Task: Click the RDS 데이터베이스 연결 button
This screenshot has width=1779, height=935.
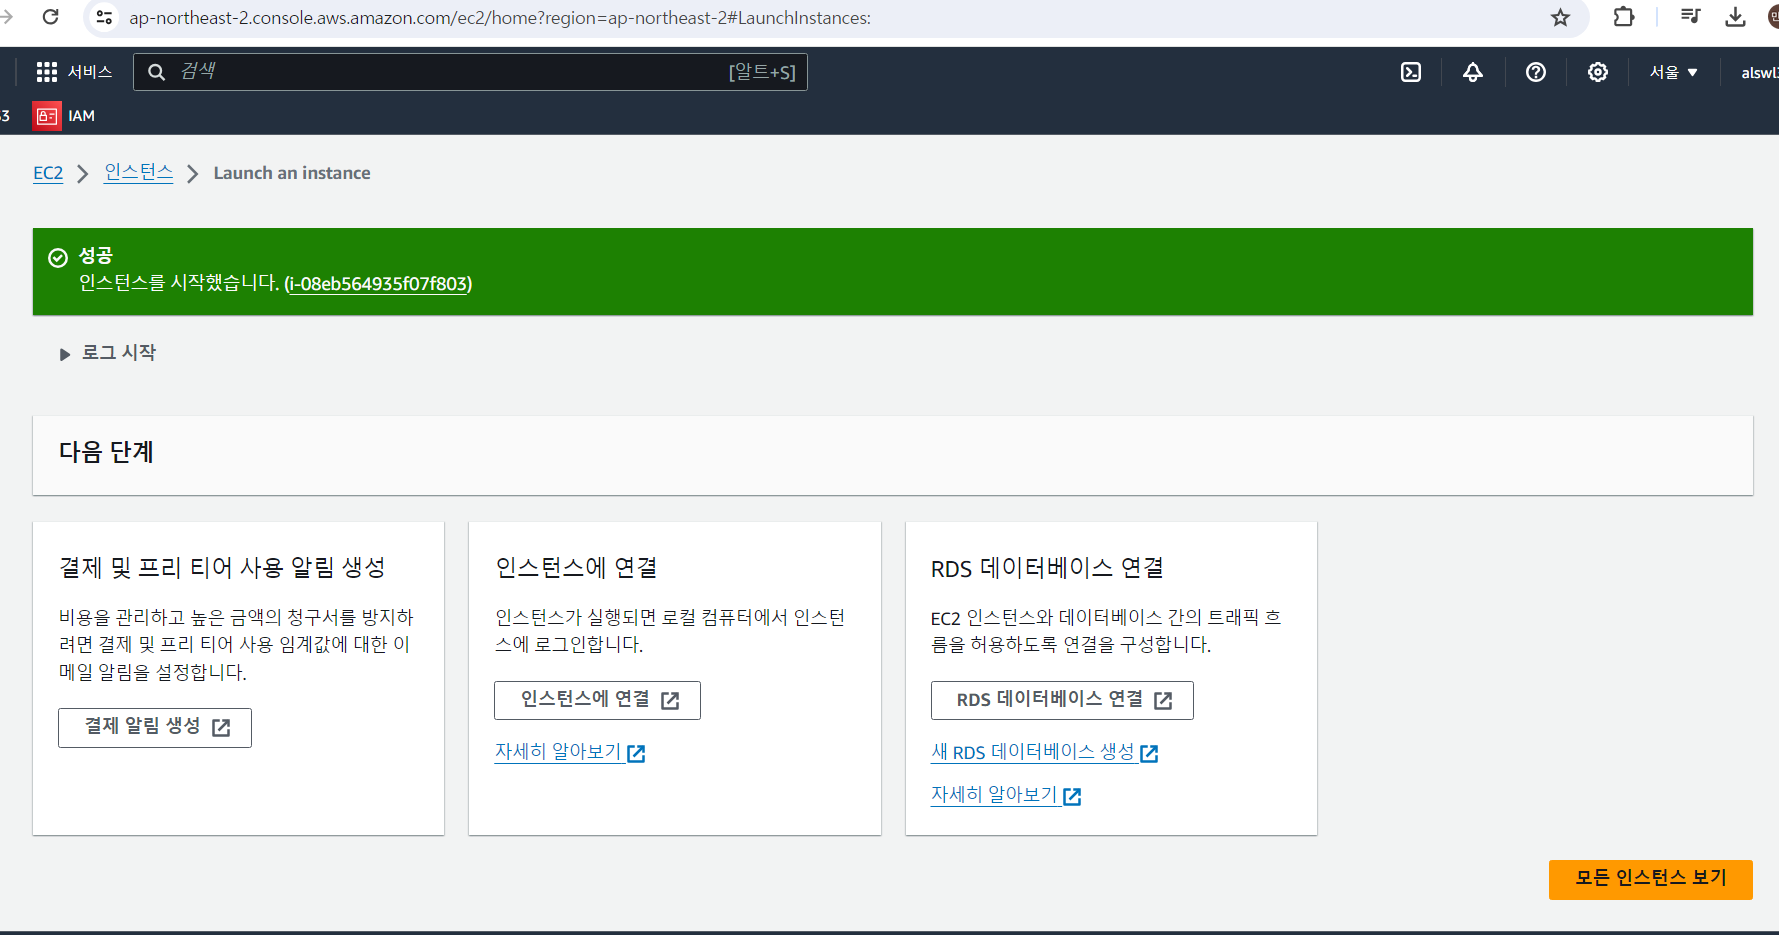Action: pyautogui.click(x=1062, y=700)
